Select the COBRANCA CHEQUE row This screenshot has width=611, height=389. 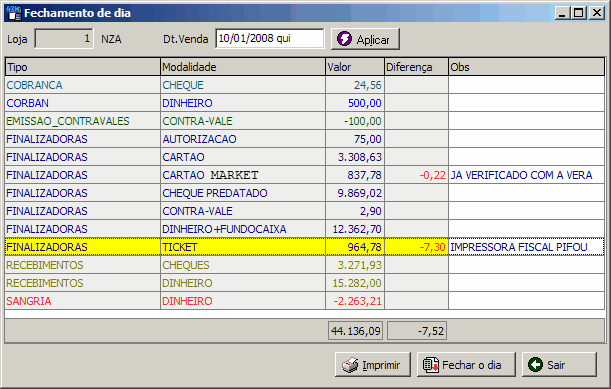click(x=305, y=85)
